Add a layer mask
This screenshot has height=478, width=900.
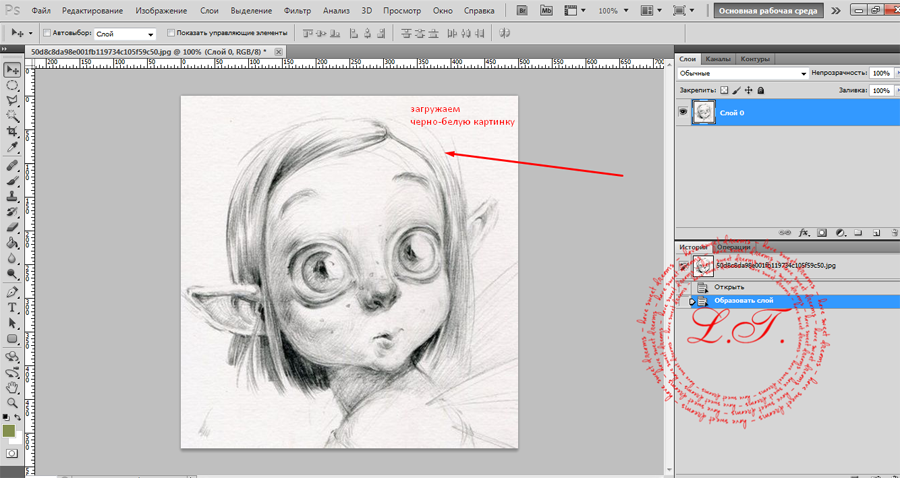point(822,233)
